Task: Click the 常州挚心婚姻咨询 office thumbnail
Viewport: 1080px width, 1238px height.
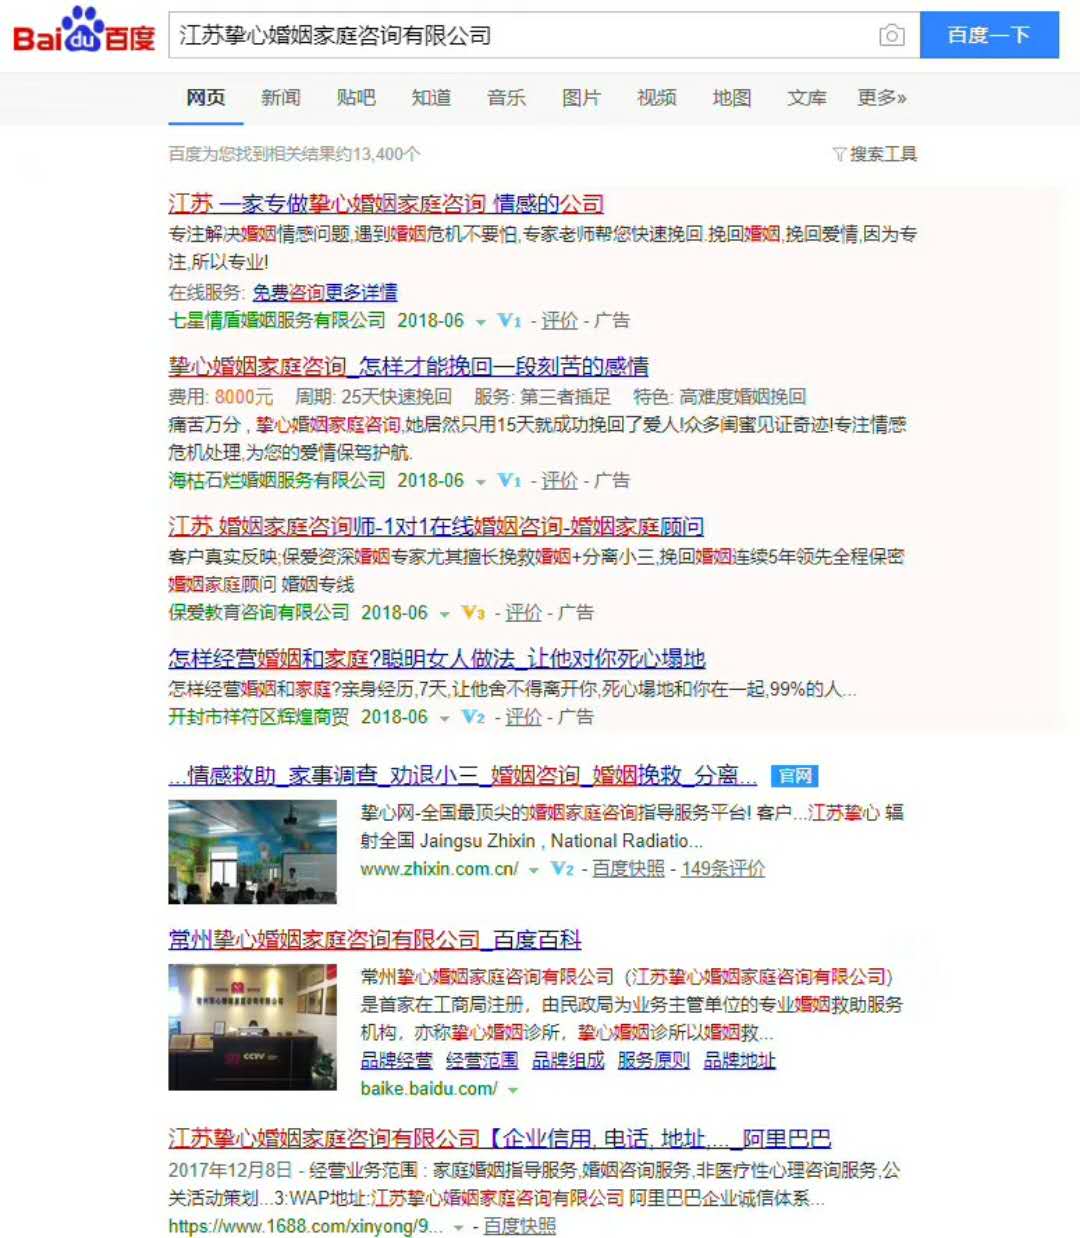Action: [x=252, y=1024]
